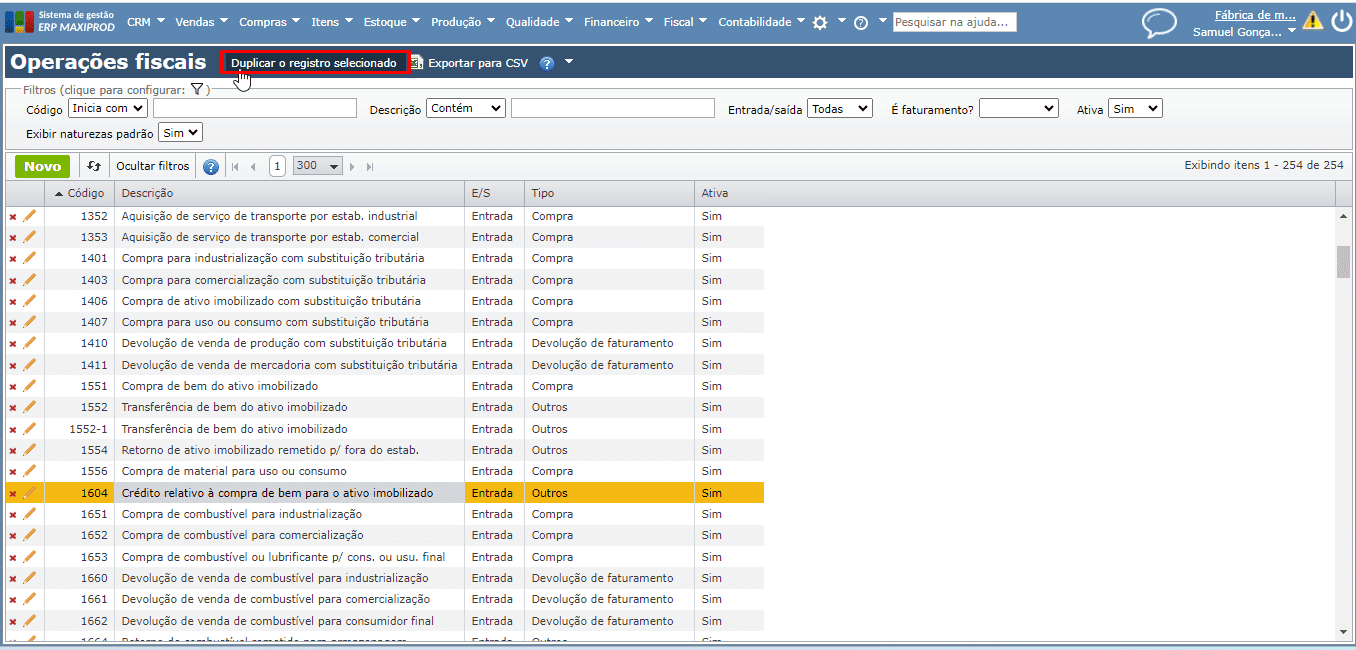Click blue help icon in grid toolbar
This screenshot has width=1356, height=650.
click(x=211, y=167)
